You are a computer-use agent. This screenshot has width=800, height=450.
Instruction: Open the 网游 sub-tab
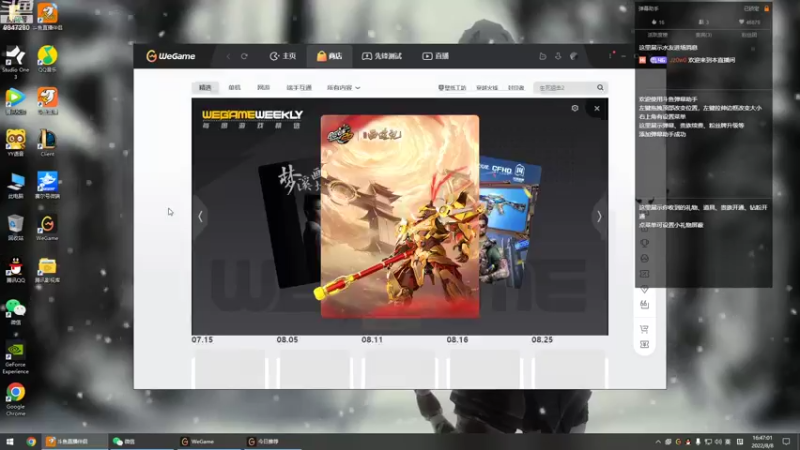point(263,88)
